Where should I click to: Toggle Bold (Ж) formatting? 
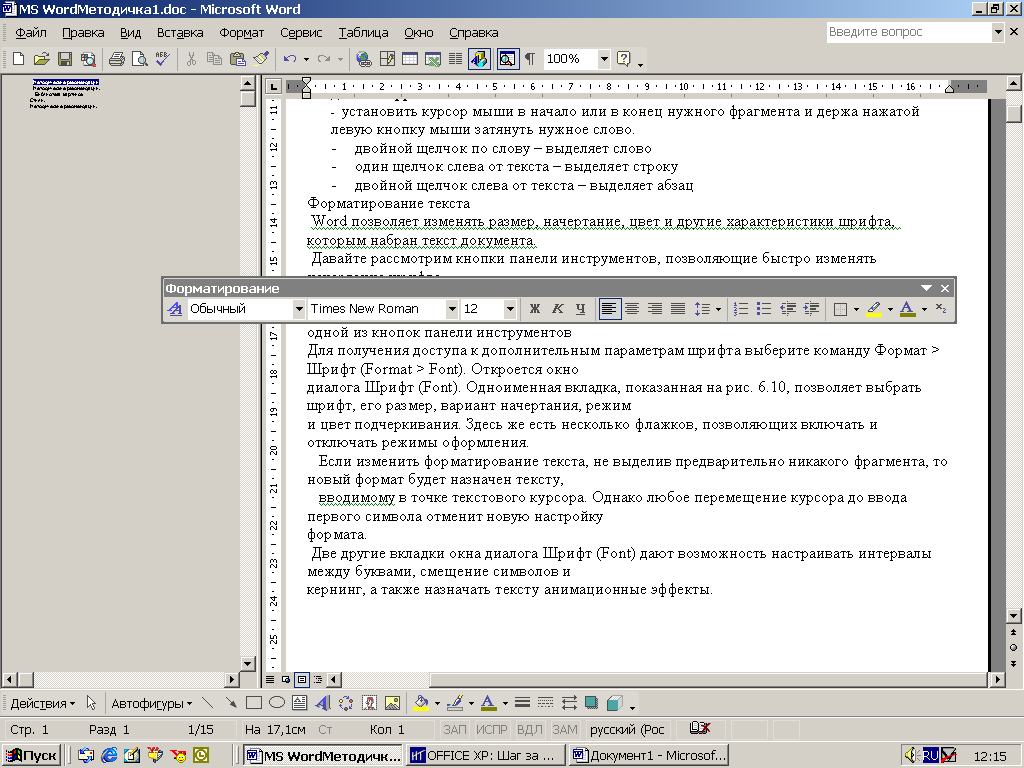click(535, 309)
